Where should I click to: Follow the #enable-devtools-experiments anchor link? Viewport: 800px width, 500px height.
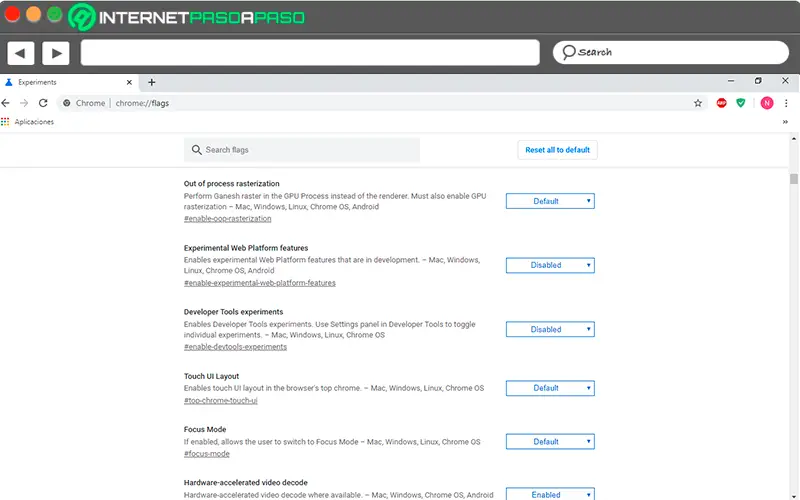(x=235, y=347)
